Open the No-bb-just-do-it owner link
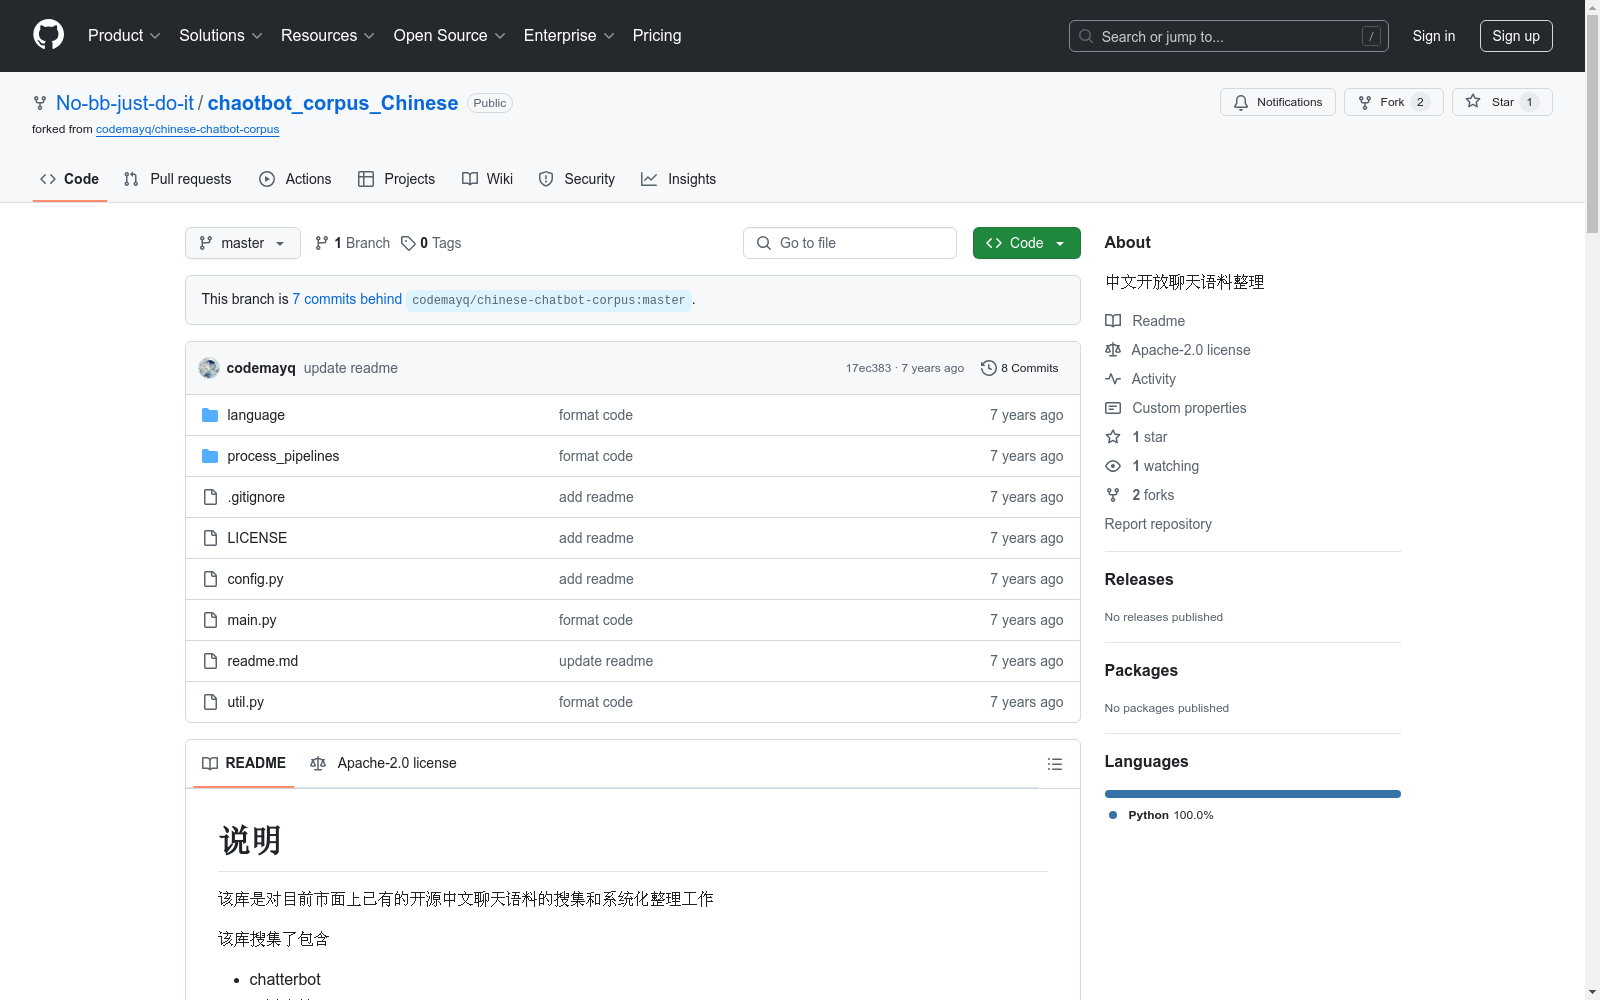Viewport: 1600px width, 1000px height. point(125,103)
